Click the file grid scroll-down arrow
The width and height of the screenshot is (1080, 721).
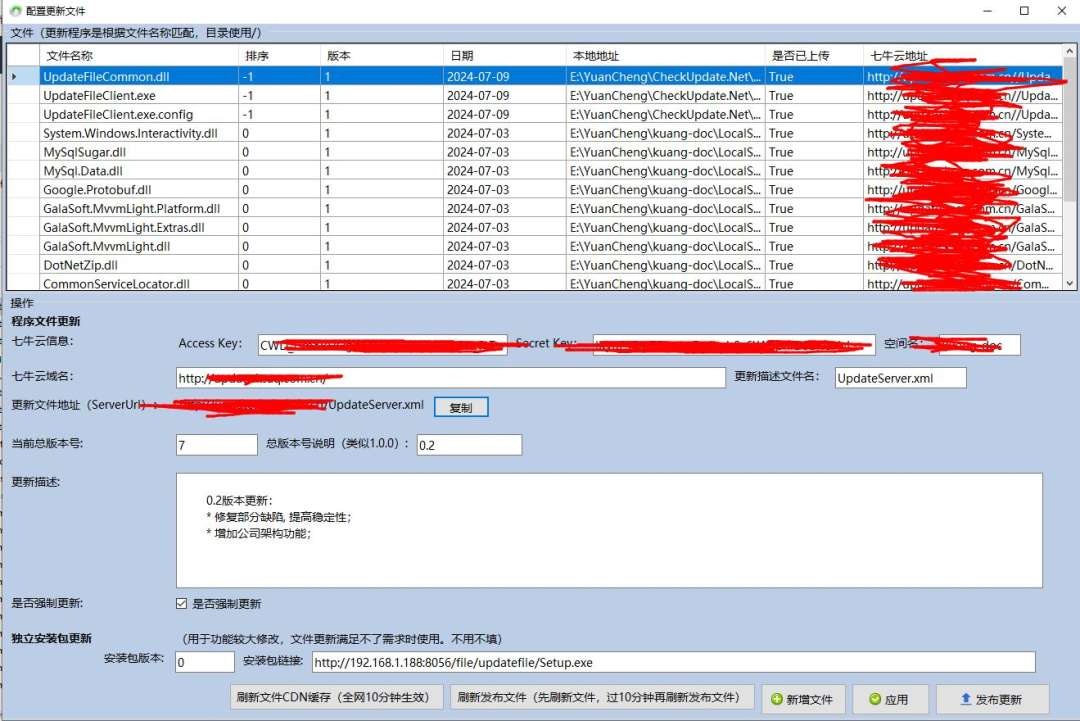(1070, 283)
